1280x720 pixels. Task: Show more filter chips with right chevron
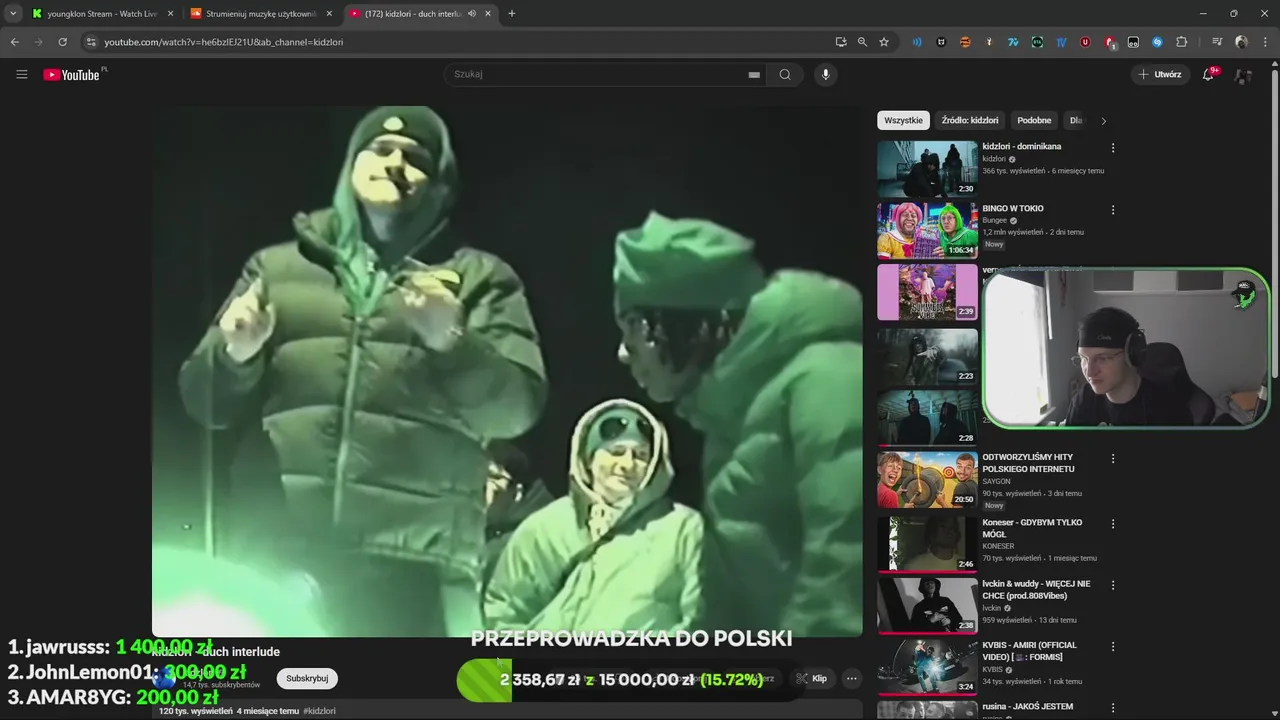point(1103,121)
